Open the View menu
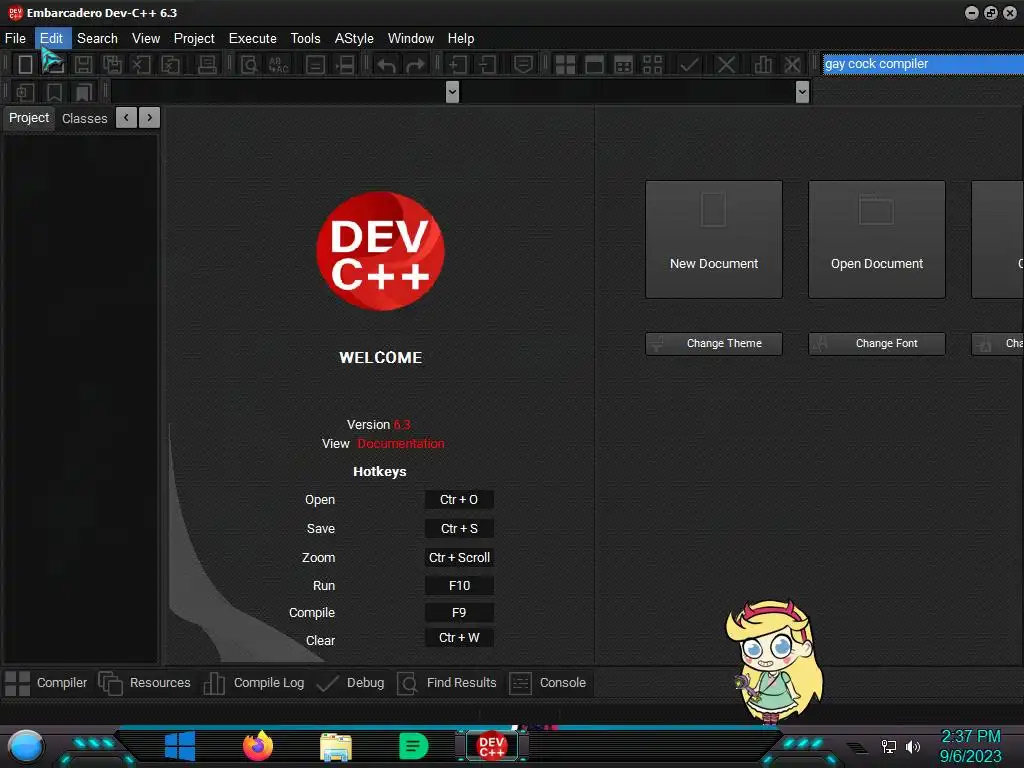Image resolution: width=1024 pixels, height=768 pixels. click(146, 39)
